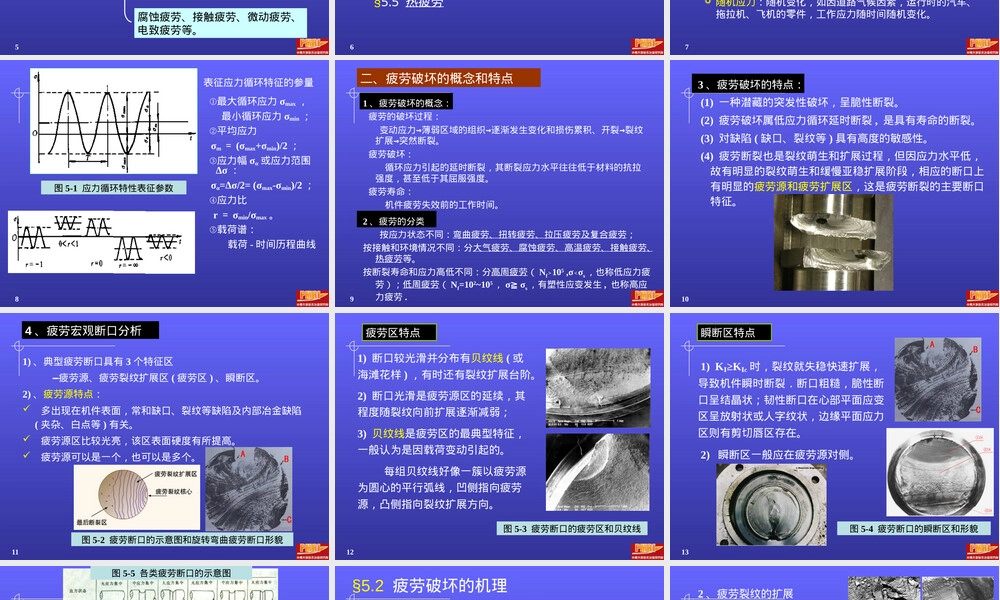This screenshot has height=600, width=1000.
Task: Select the partial slide titled §5.2 疲劳破坏的机理
Action: (x=499, y=583)
